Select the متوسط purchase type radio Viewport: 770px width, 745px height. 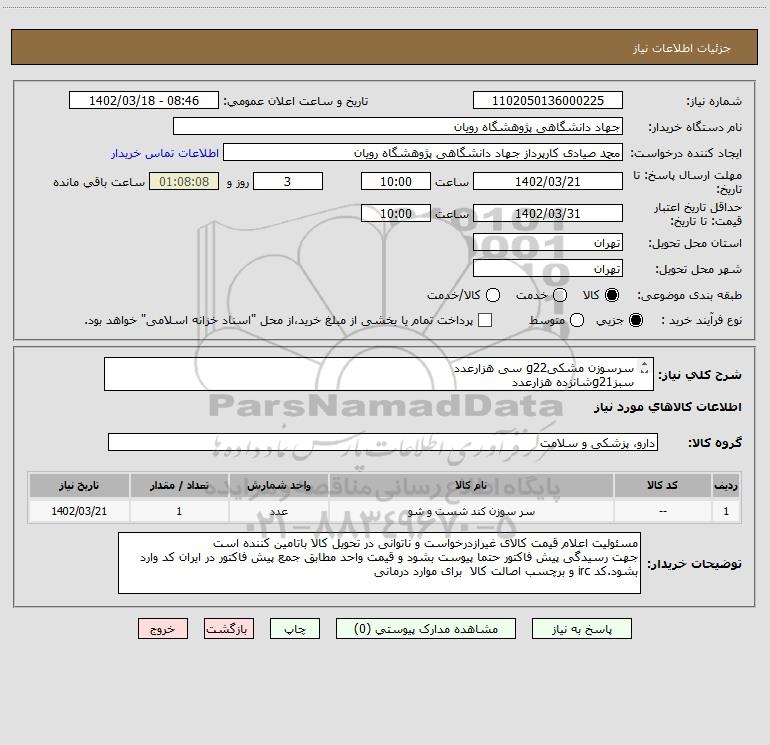click(x=577, y=320)
